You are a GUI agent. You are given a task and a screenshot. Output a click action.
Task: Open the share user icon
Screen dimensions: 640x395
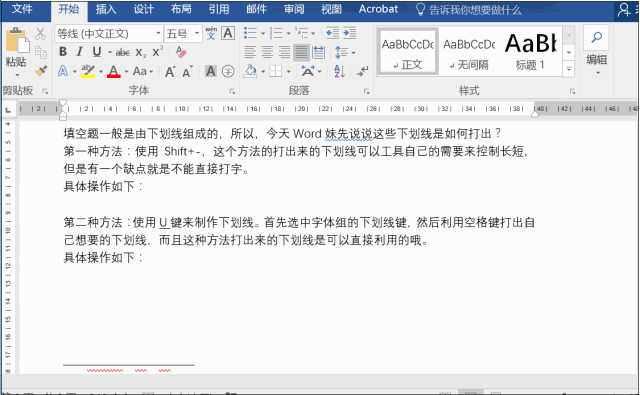[623, 9]
